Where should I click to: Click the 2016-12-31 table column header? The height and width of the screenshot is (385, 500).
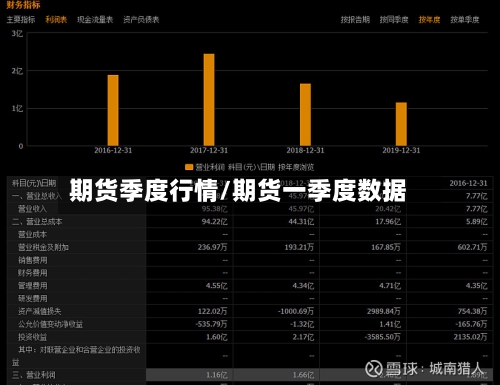tap(468, 183)
